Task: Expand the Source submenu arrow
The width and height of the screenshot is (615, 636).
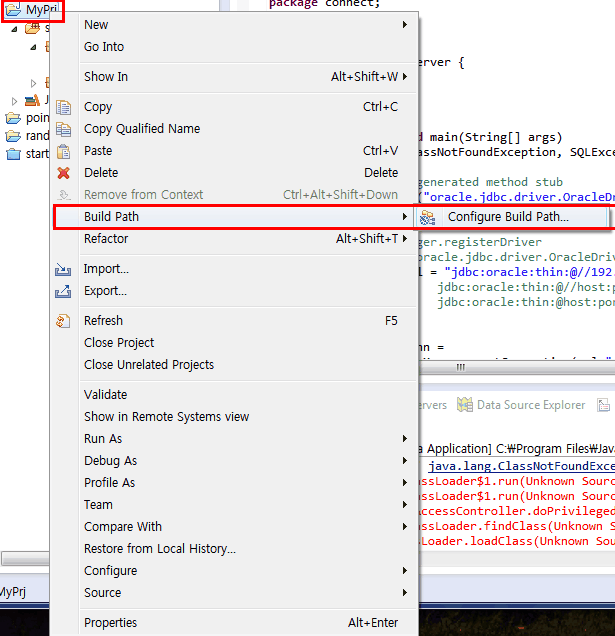Action: pos(404,592)
